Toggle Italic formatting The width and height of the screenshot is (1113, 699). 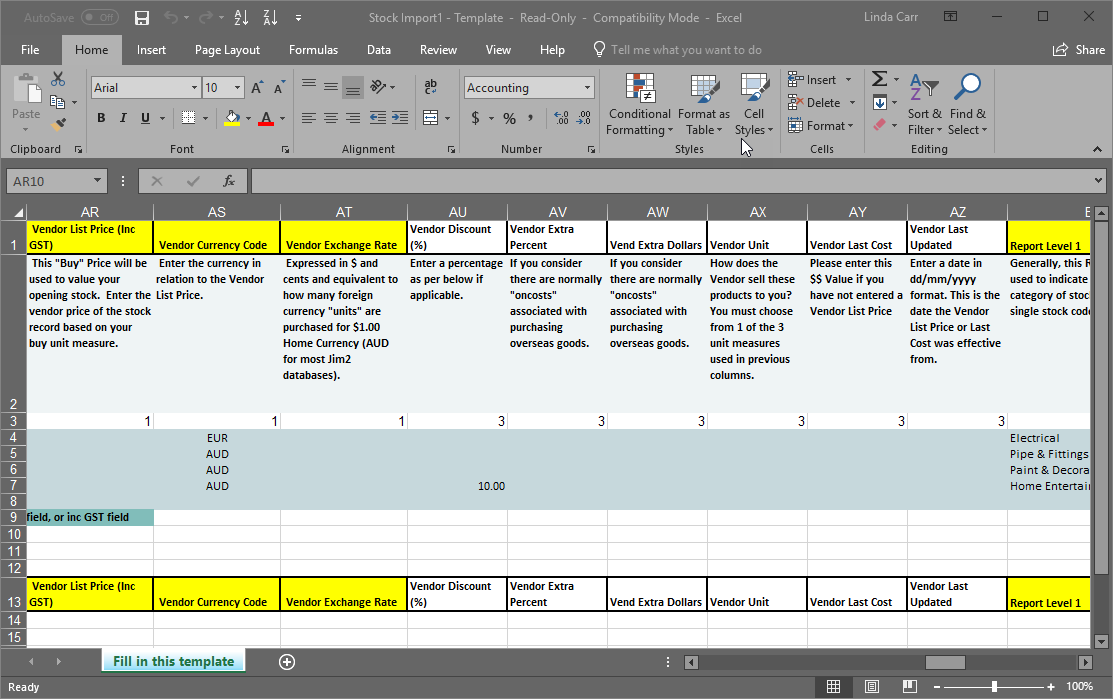click(x=123, y=118)
